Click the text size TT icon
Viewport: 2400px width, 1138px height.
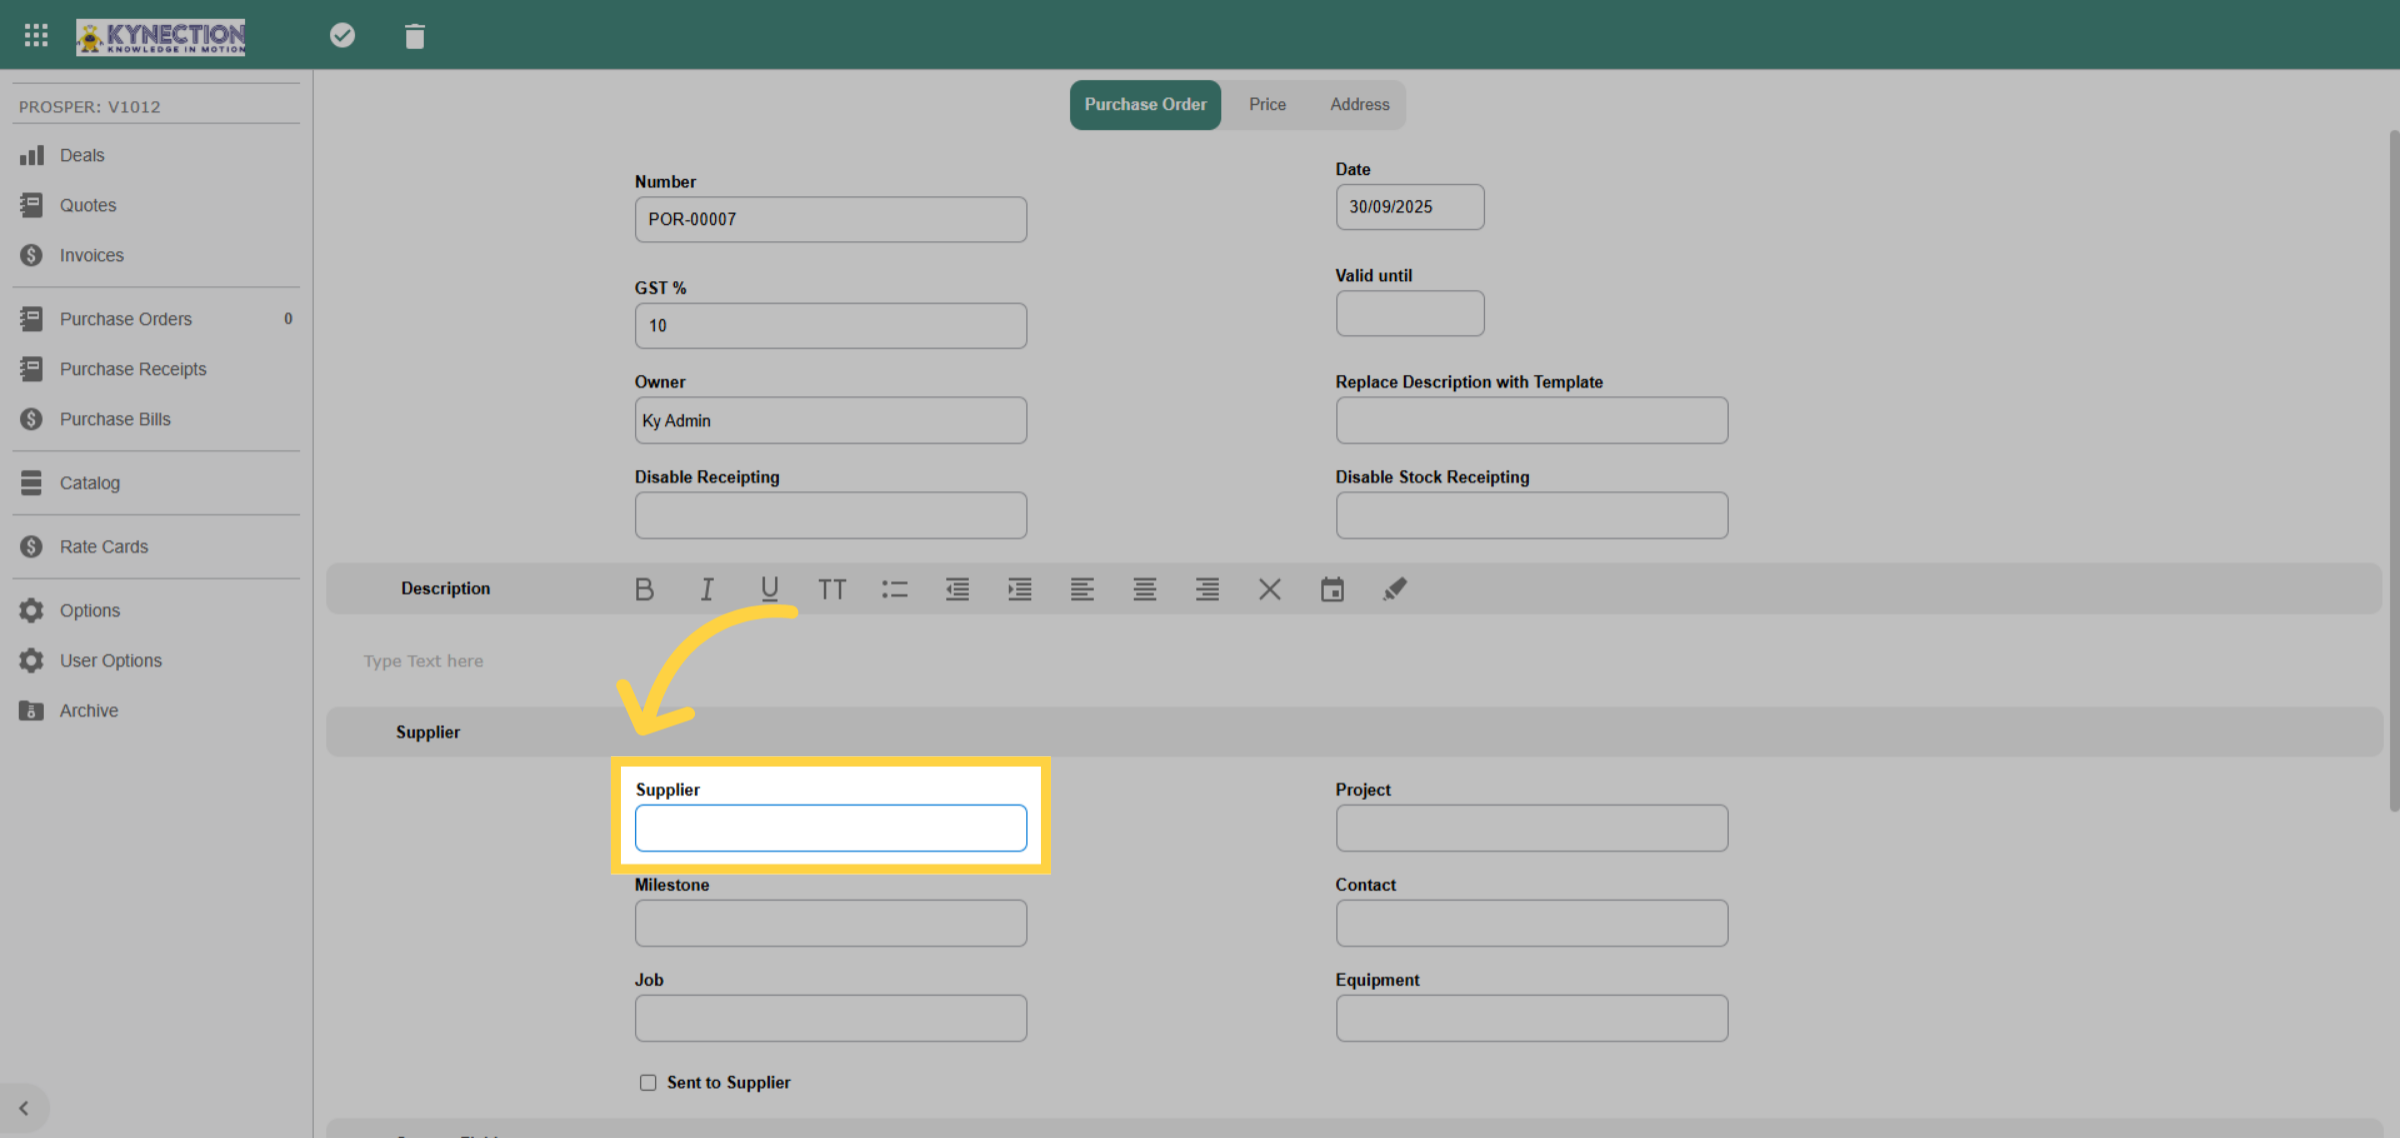(832, 589)
